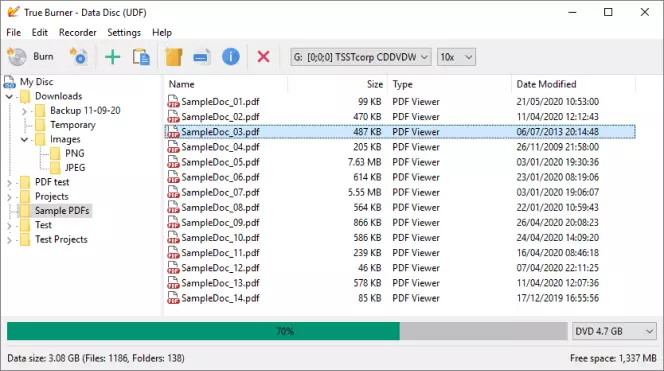Collapse the Downloads folder tree node
The height and width of the screenshot is (371, 664).
coord(9,97)
